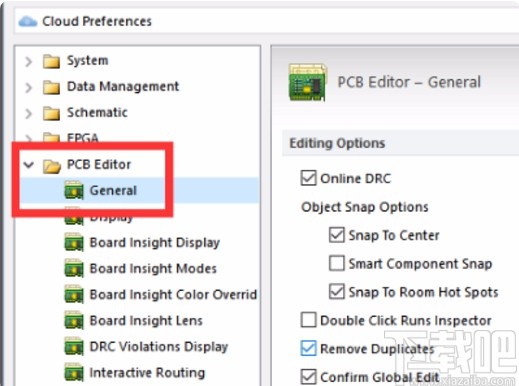Click the Cloud Preferences link text

pos(97,21)
